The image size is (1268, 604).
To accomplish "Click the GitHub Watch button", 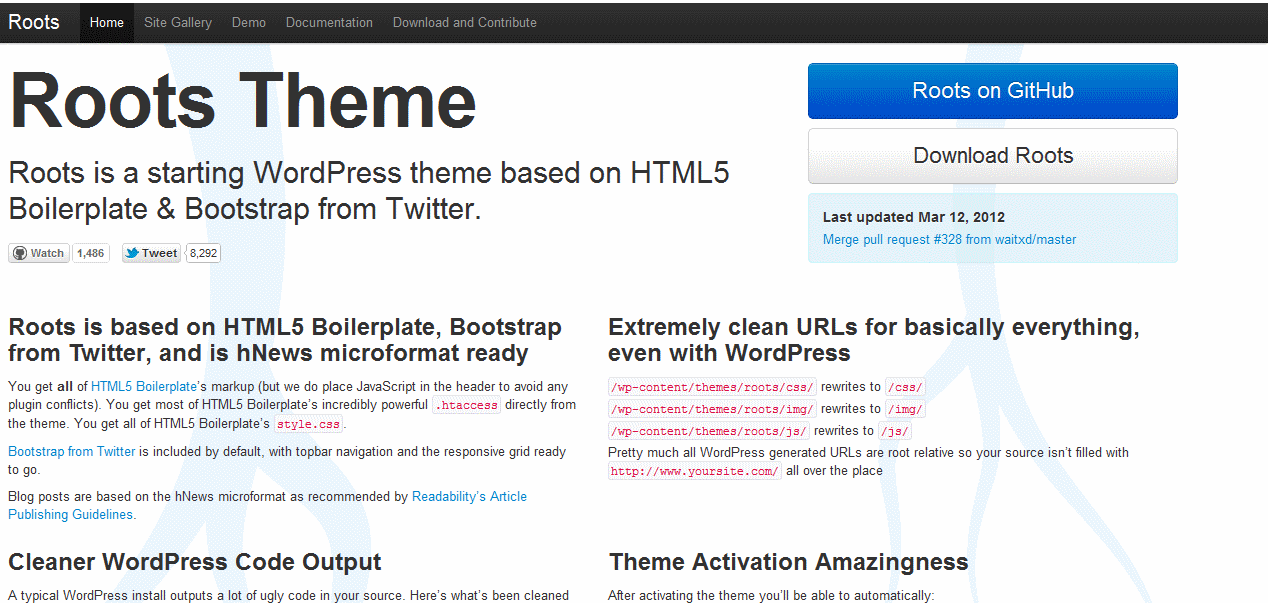I will point(38,254).
